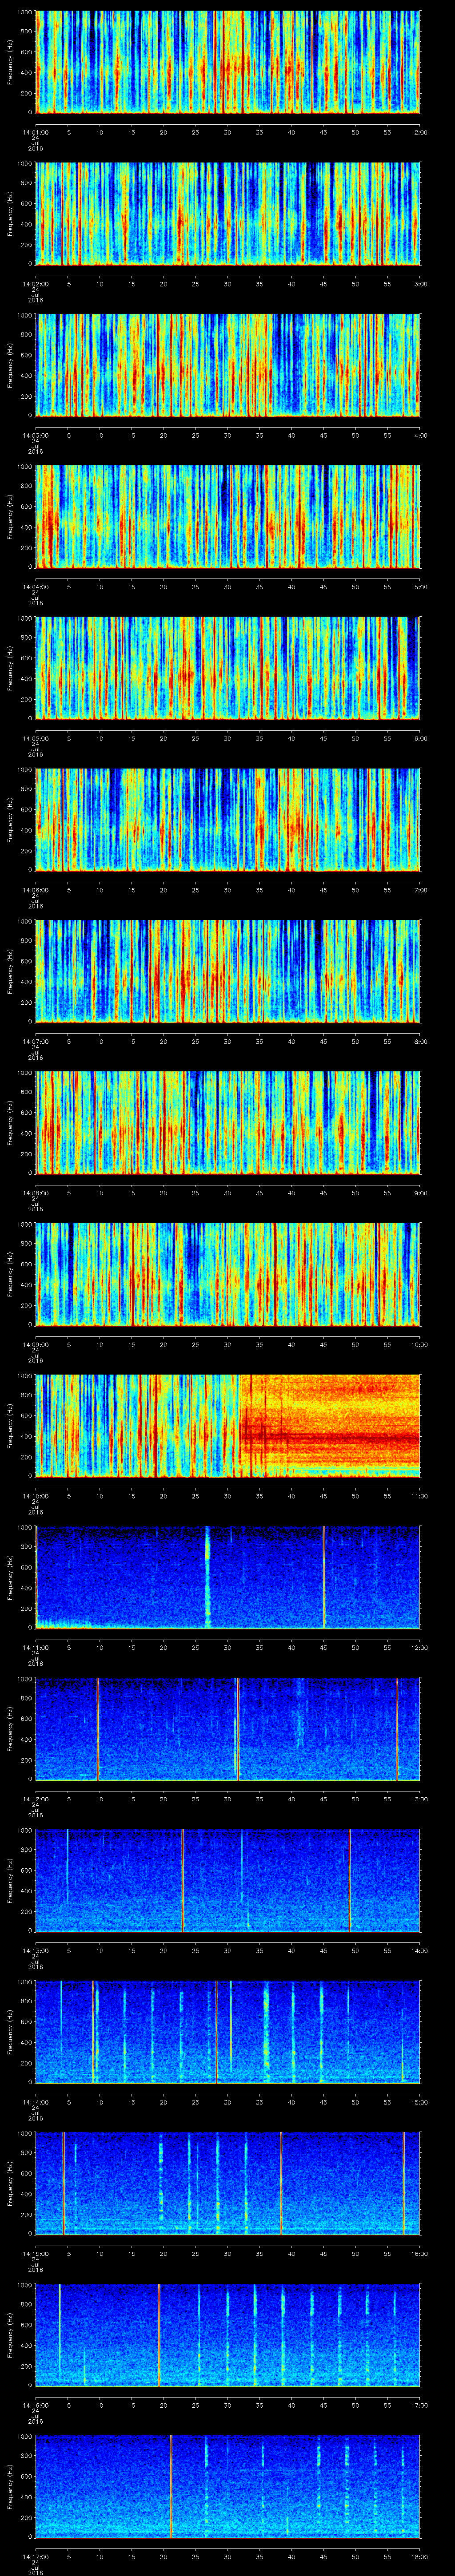Select the spectrogram panel starting at 14:04:00
This screenshot has width=455, height=2576.
[x=228, y=516]
